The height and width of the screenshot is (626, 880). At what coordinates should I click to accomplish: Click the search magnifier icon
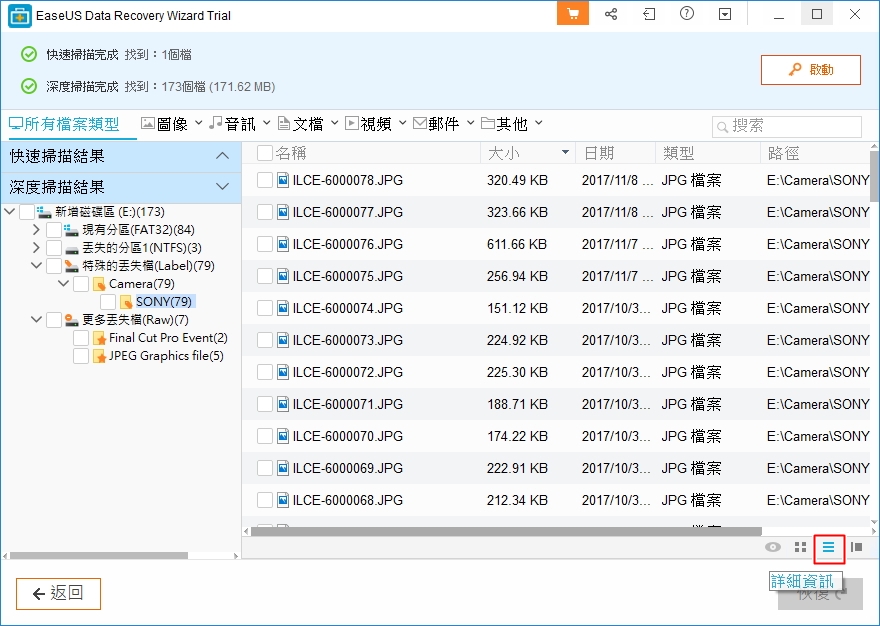[723, 126]
